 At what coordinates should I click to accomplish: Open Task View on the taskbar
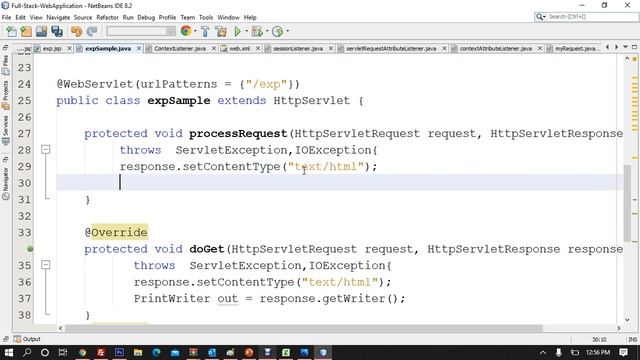coord(63,352)
